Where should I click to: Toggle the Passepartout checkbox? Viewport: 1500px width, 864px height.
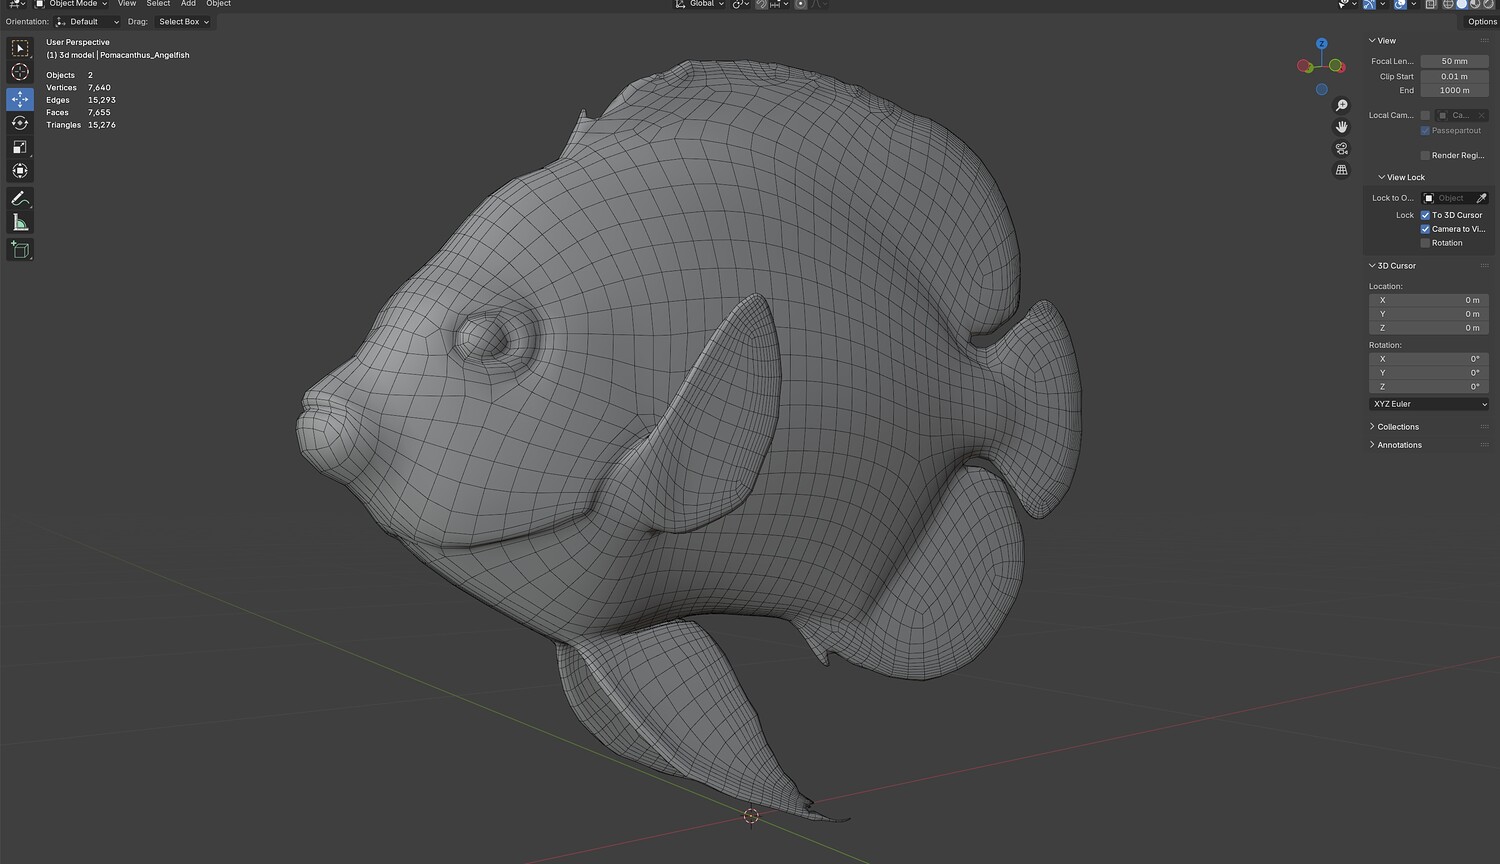(x=1425, y=131)
